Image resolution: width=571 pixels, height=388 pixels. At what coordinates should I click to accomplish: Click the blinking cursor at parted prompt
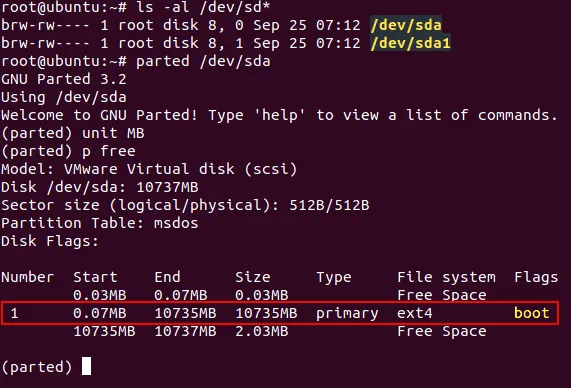(86, 366)
